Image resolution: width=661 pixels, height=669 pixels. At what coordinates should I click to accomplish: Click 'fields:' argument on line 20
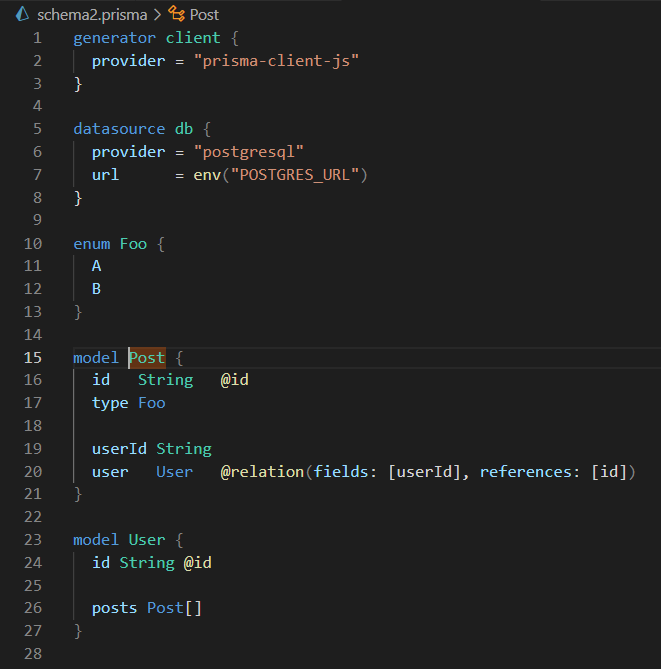click(x=345, y=472)
